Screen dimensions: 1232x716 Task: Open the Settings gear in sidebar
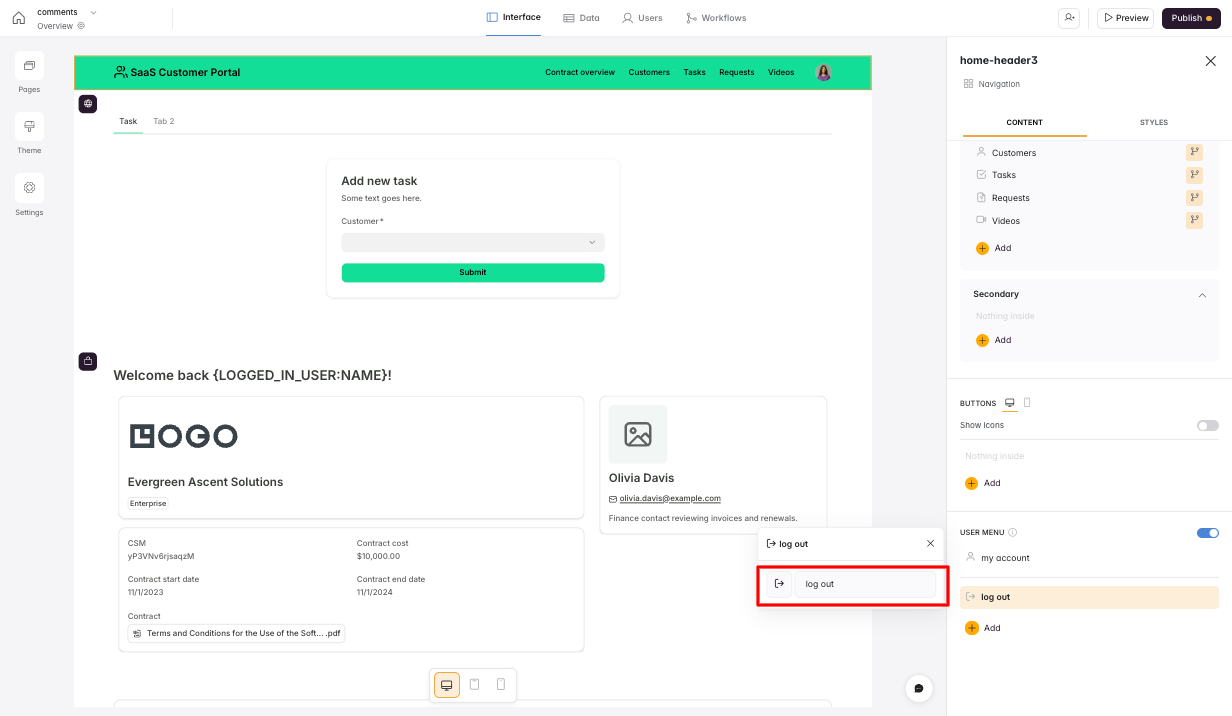pos(29,188)
